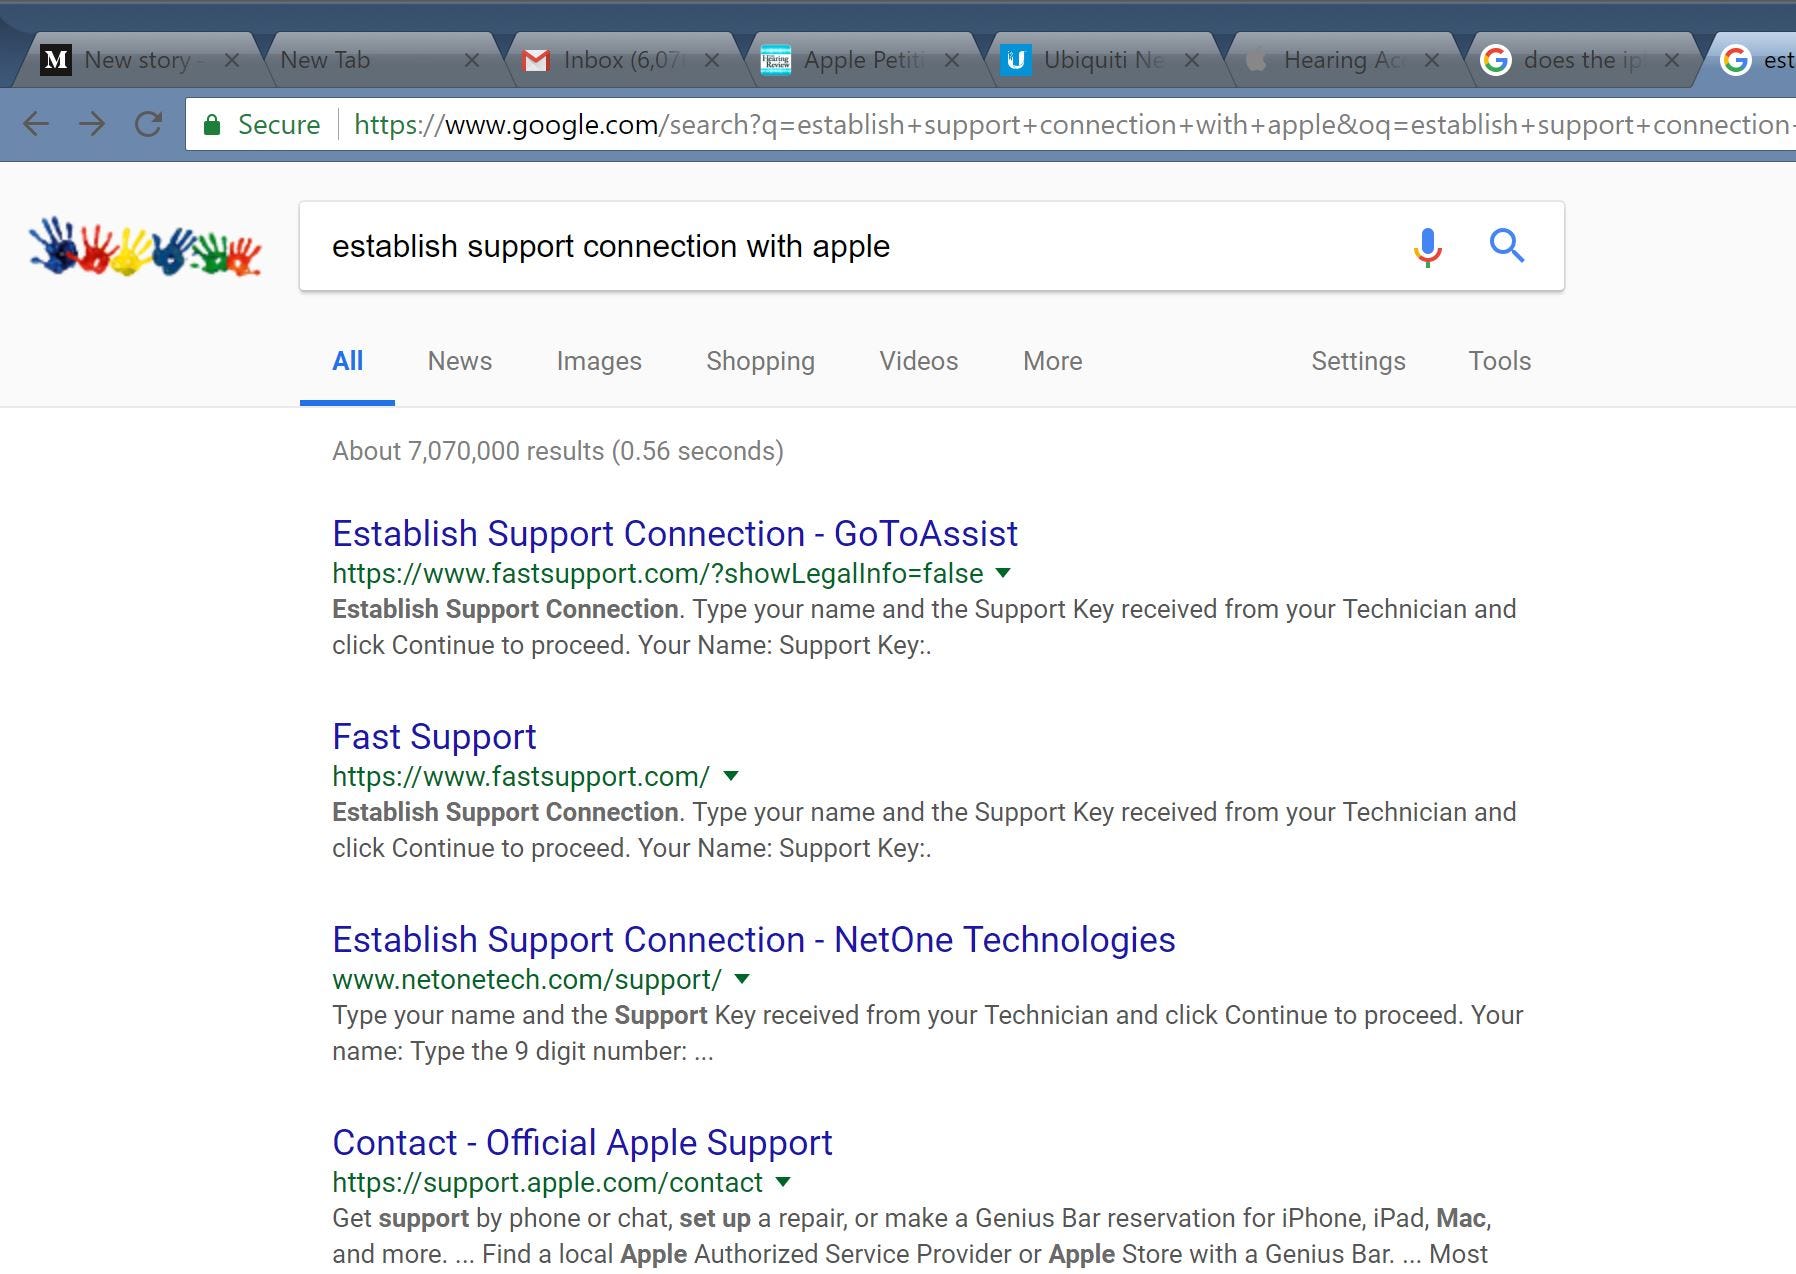The width and height of the screenshot is (1796, 1274).
Task: Click the fastsupport.com/?showLegalInfo=false green URL
Action: click(658, 574)
